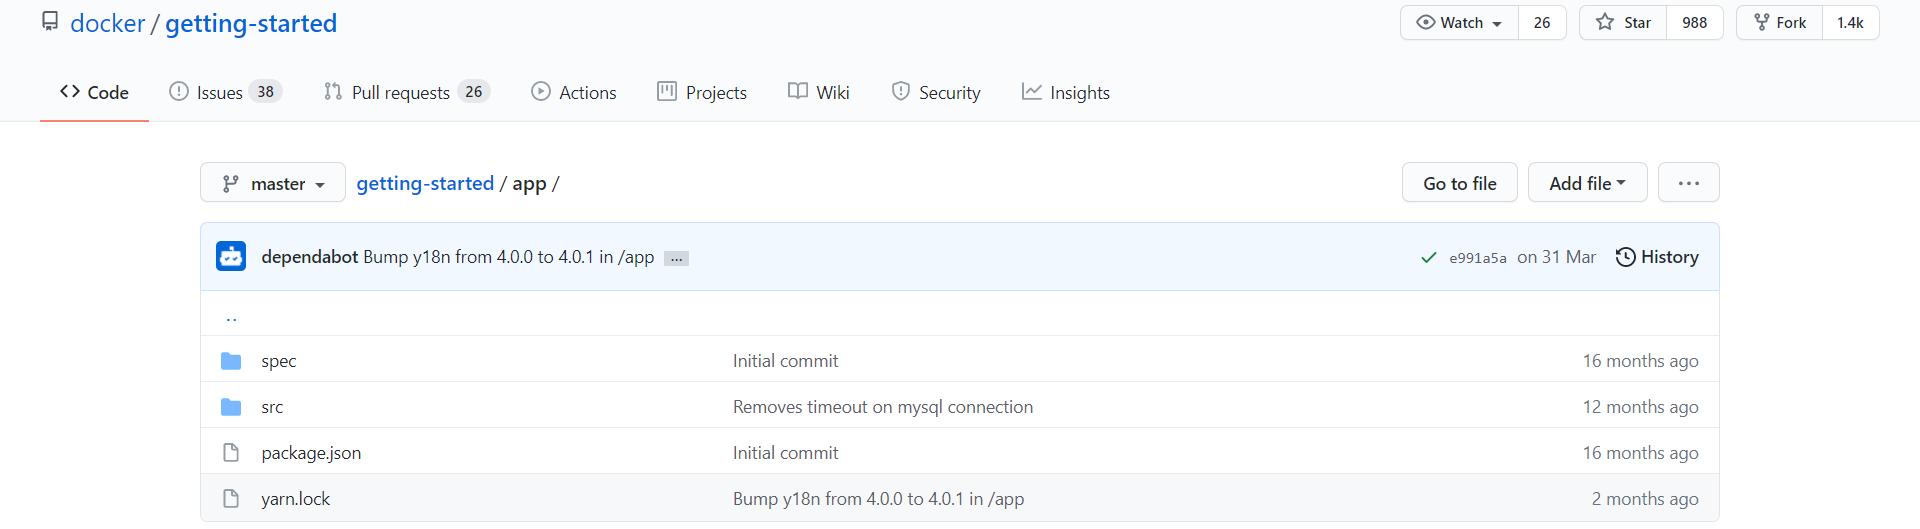Fork the repository
Screen dimensions: 1920x529
1780,23
